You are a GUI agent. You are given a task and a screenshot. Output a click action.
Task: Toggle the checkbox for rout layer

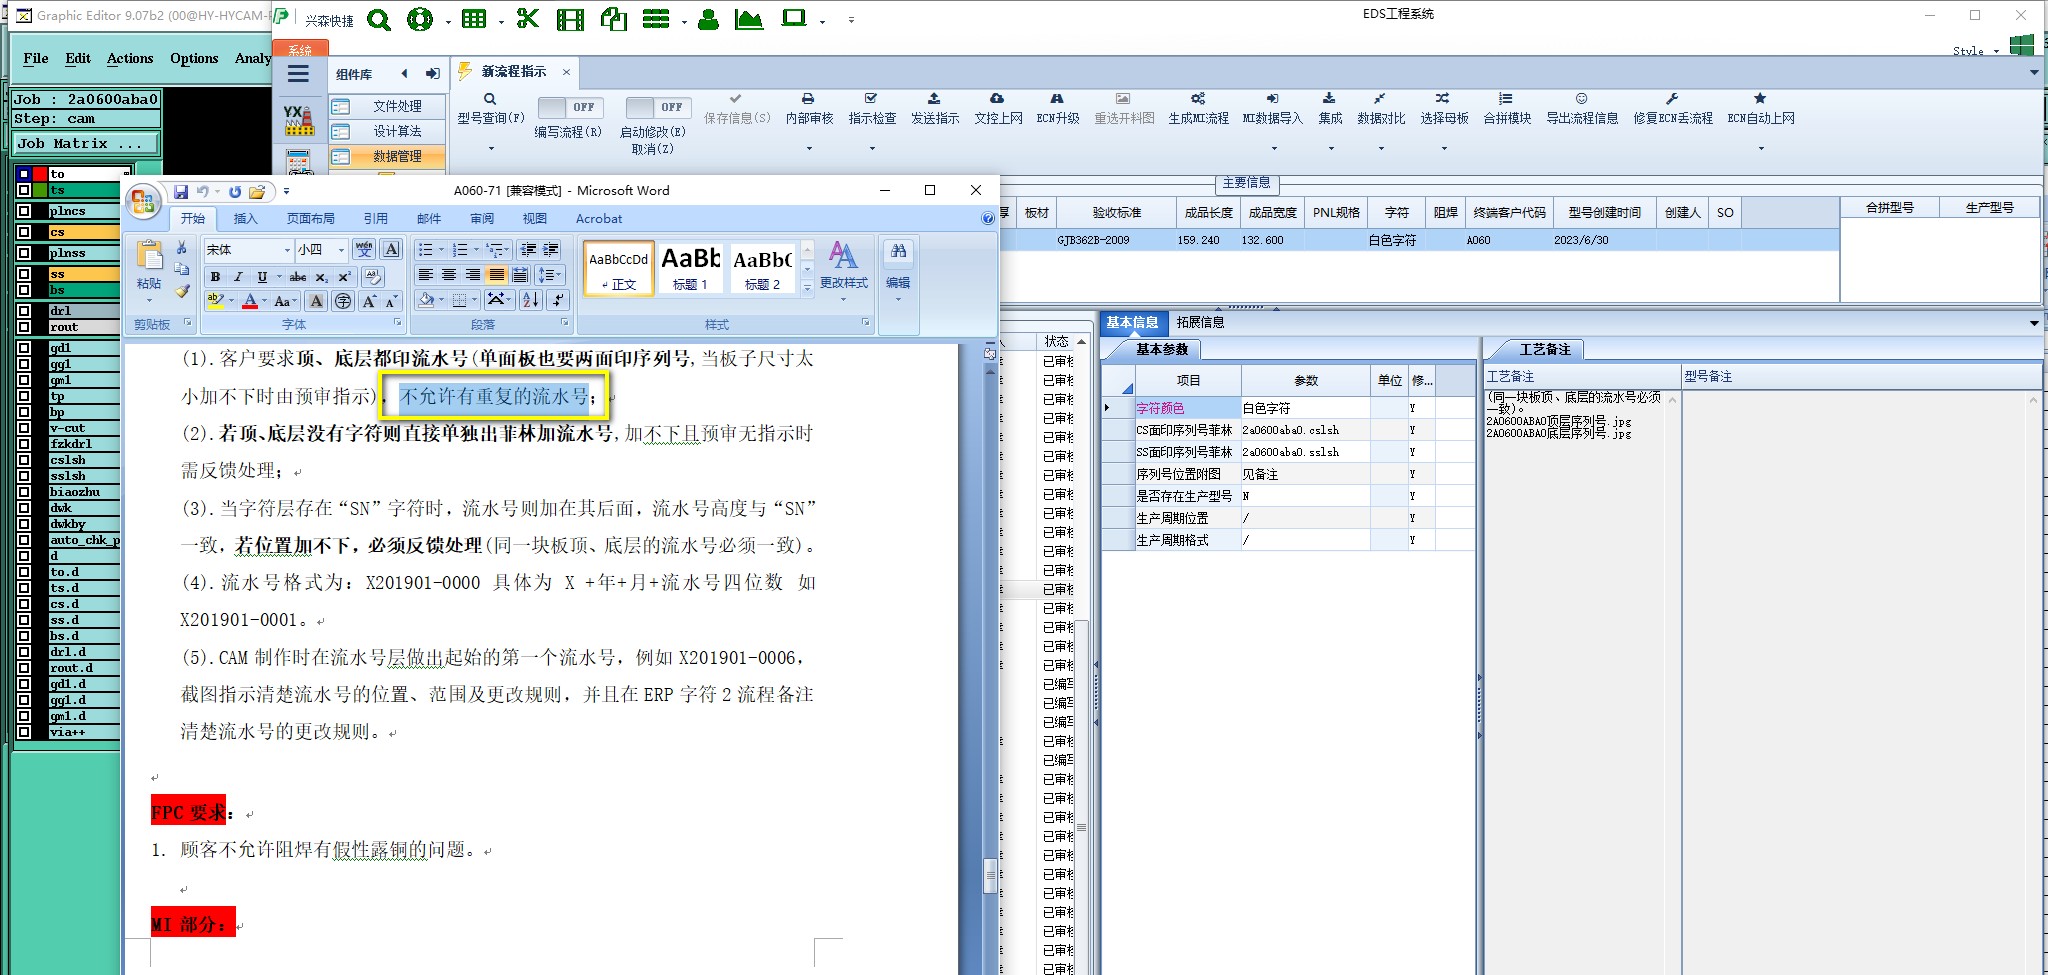pyautogui.click(x=24, y=327)
